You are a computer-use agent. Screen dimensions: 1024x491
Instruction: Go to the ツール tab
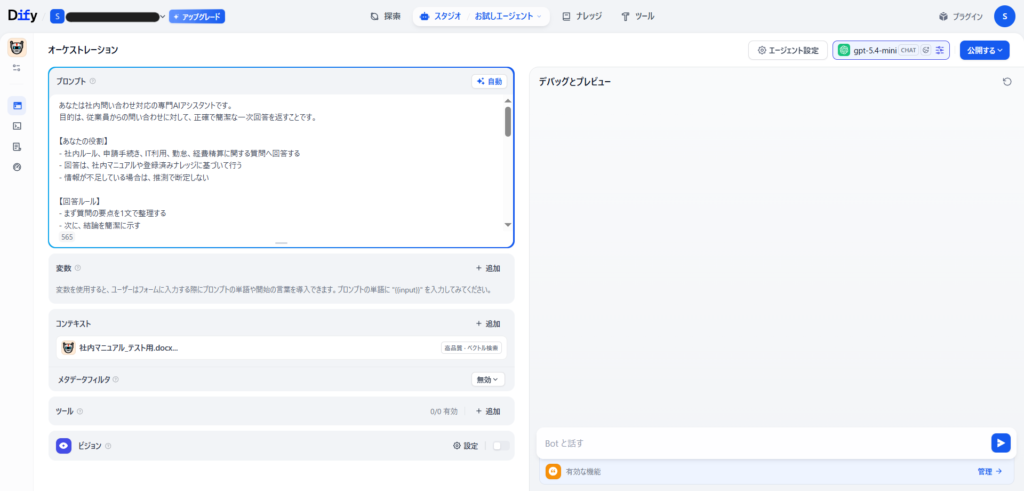[637, 16]
